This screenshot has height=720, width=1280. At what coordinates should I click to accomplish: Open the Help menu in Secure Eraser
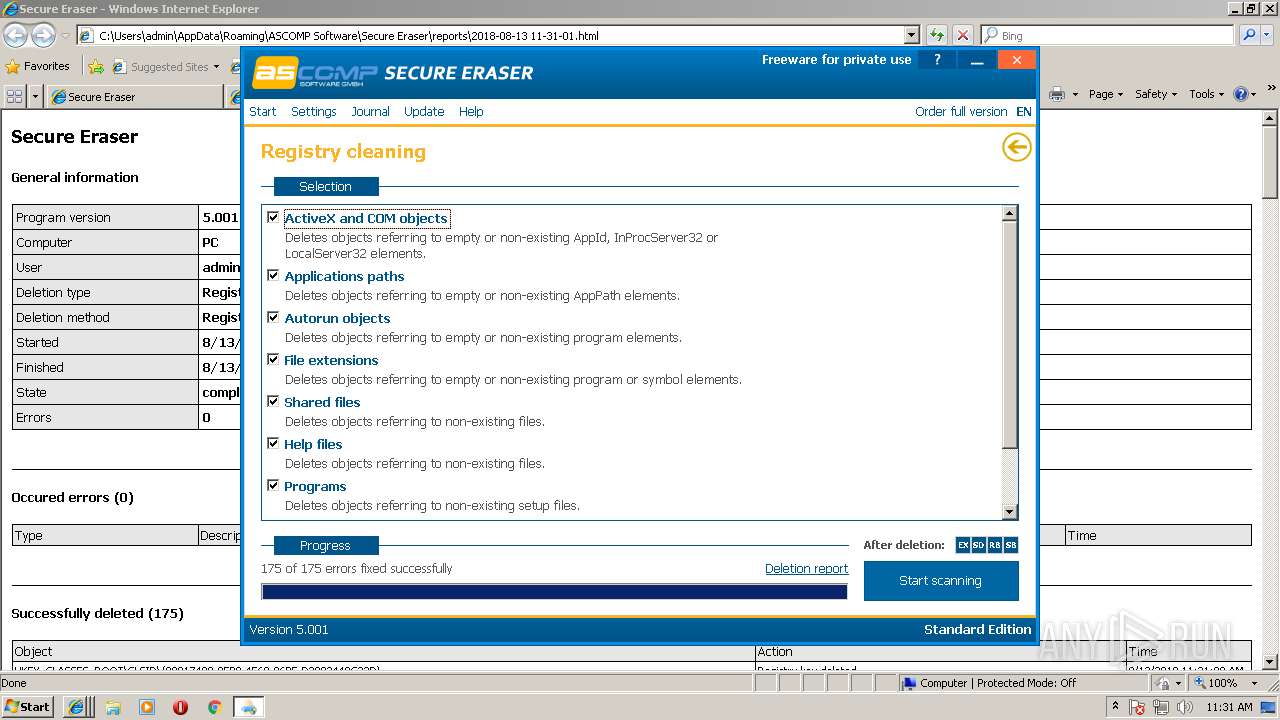[471, 111]
